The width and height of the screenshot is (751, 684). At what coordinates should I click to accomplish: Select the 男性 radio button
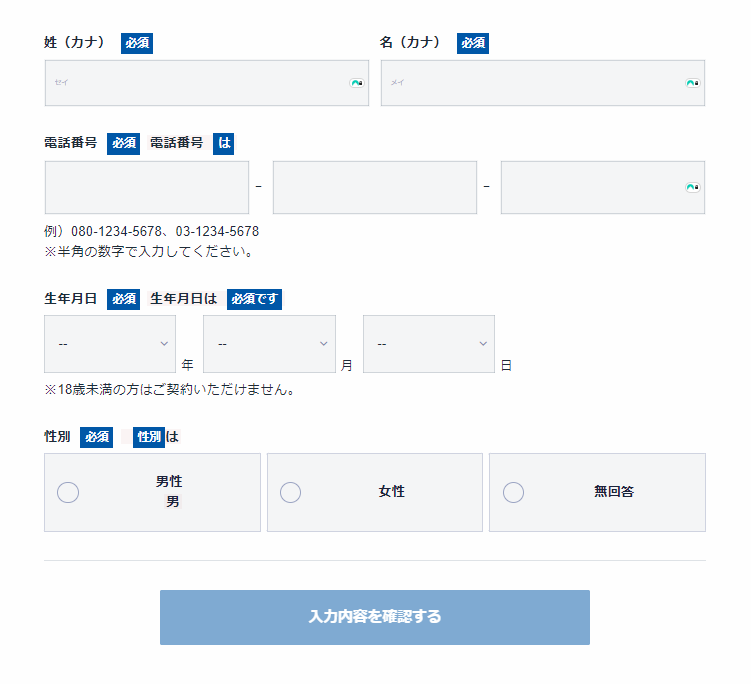69,492
